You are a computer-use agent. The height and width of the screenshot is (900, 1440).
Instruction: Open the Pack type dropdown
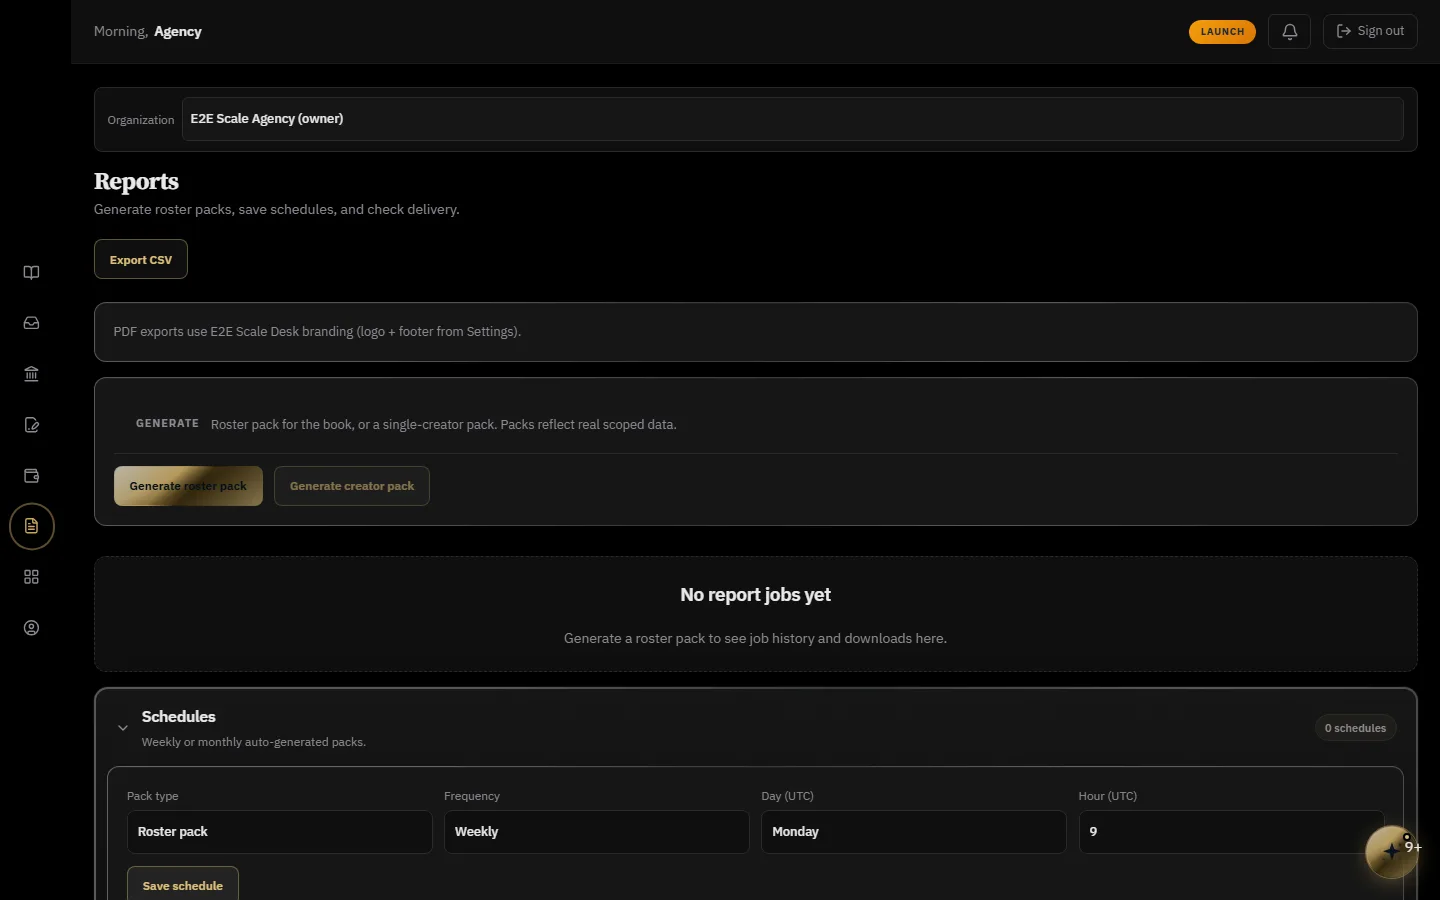(280, 832)
